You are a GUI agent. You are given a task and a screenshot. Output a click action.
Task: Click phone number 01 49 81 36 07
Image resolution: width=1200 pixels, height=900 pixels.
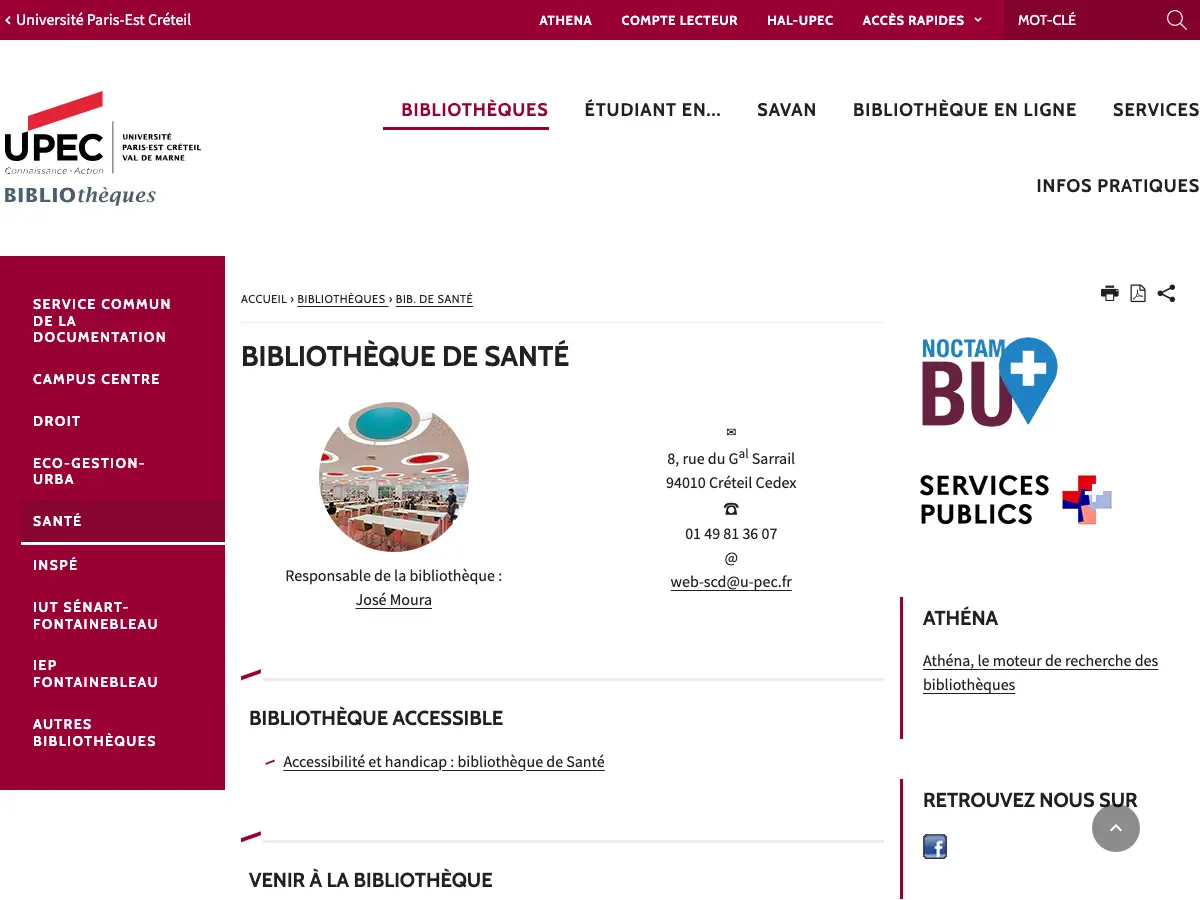731,534
